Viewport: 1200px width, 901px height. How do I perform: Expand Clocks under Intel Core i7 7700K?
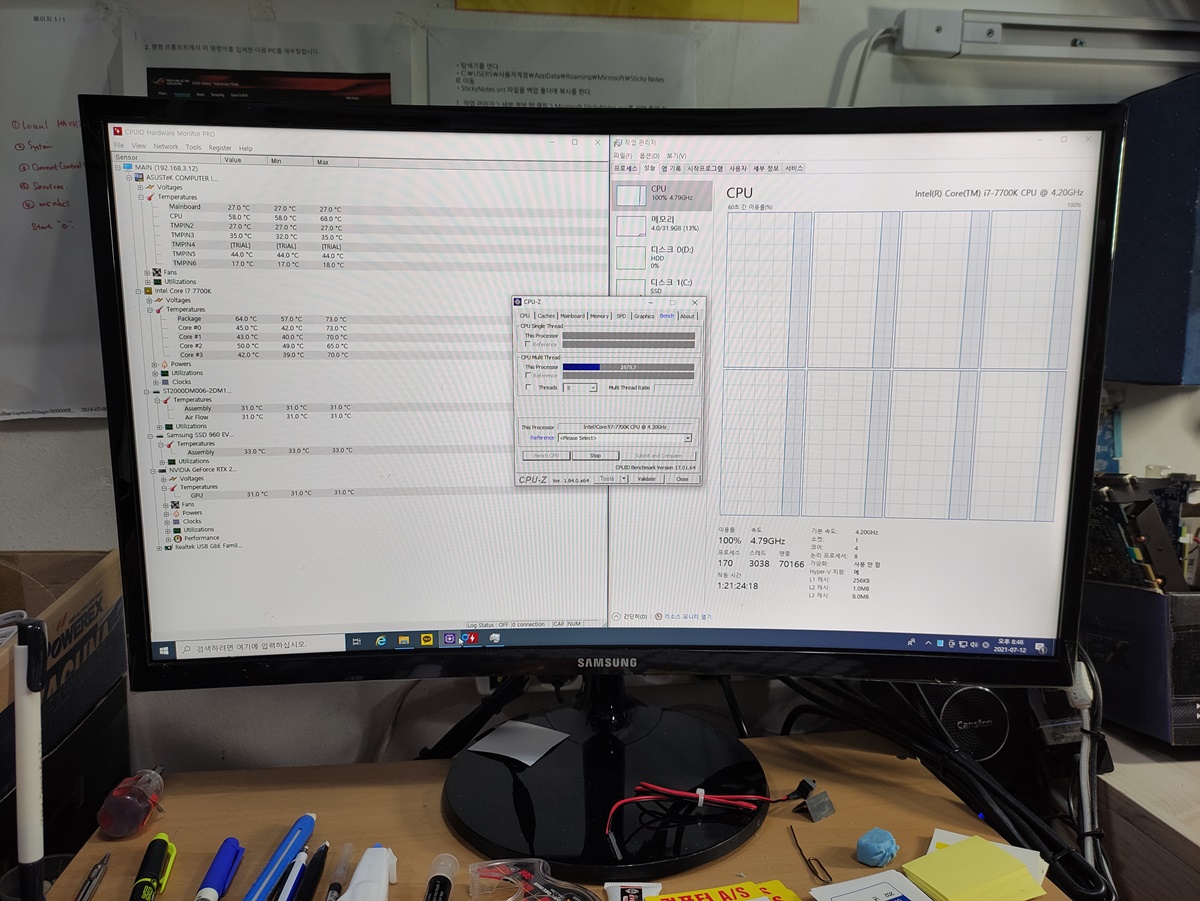tap(155, 382)
